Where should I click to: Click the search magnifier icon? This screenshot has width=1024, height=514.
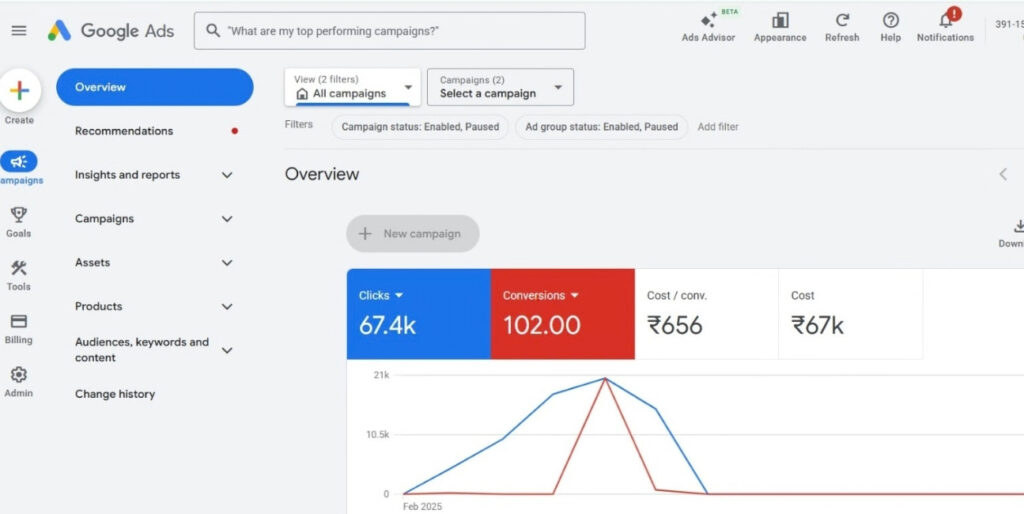(212, 31)
